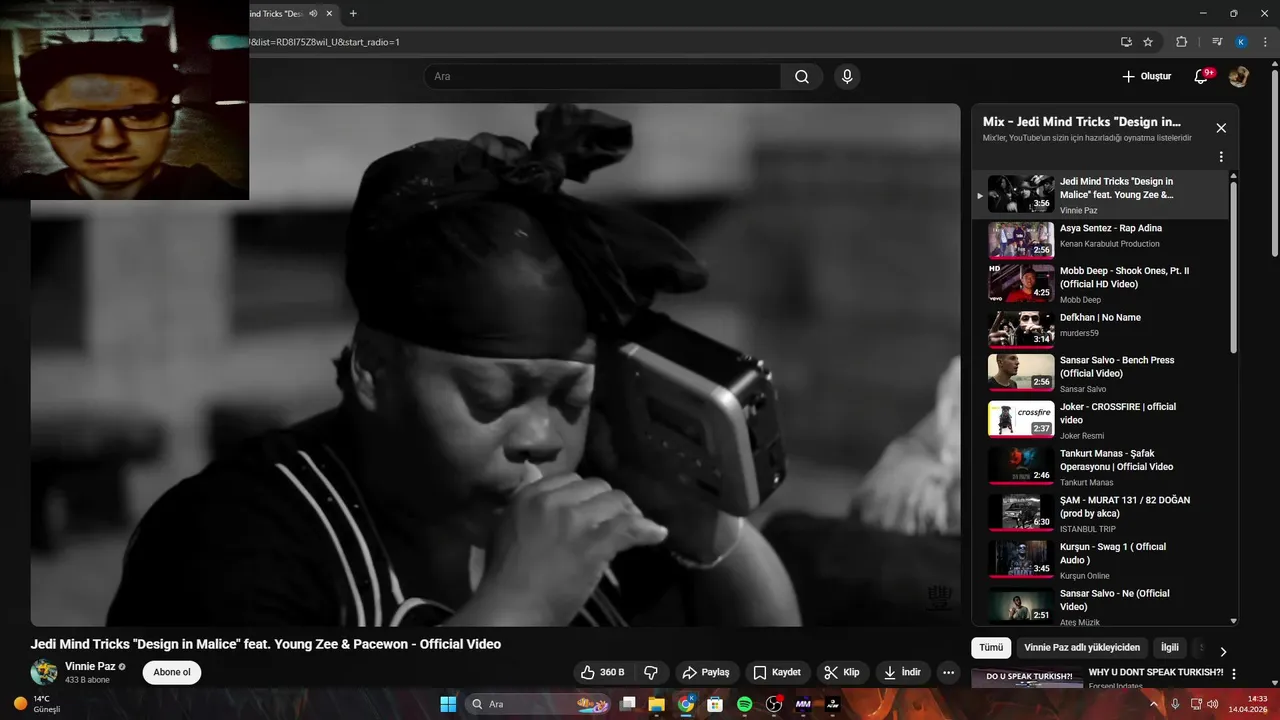The height and width of the screenshot is (720, 1280).
Task: Select the currently playing Design in Malice playlist entry
Action: coord(1101,194)
